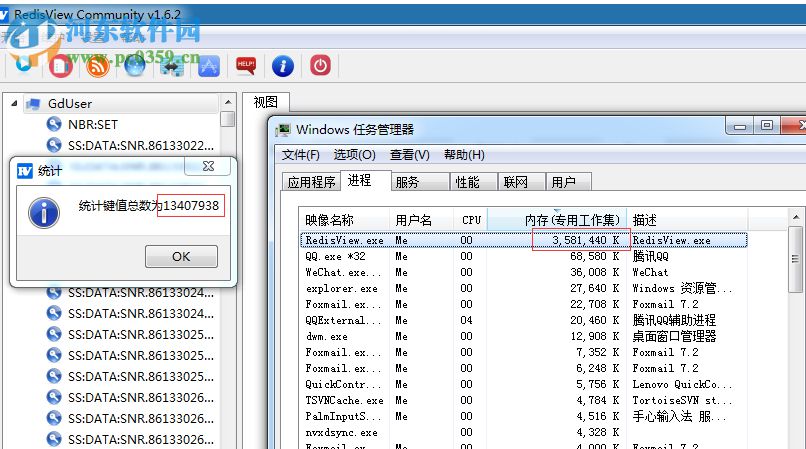
Task: Select the WeChat.exe process row
Action: (x=523, y=272)
